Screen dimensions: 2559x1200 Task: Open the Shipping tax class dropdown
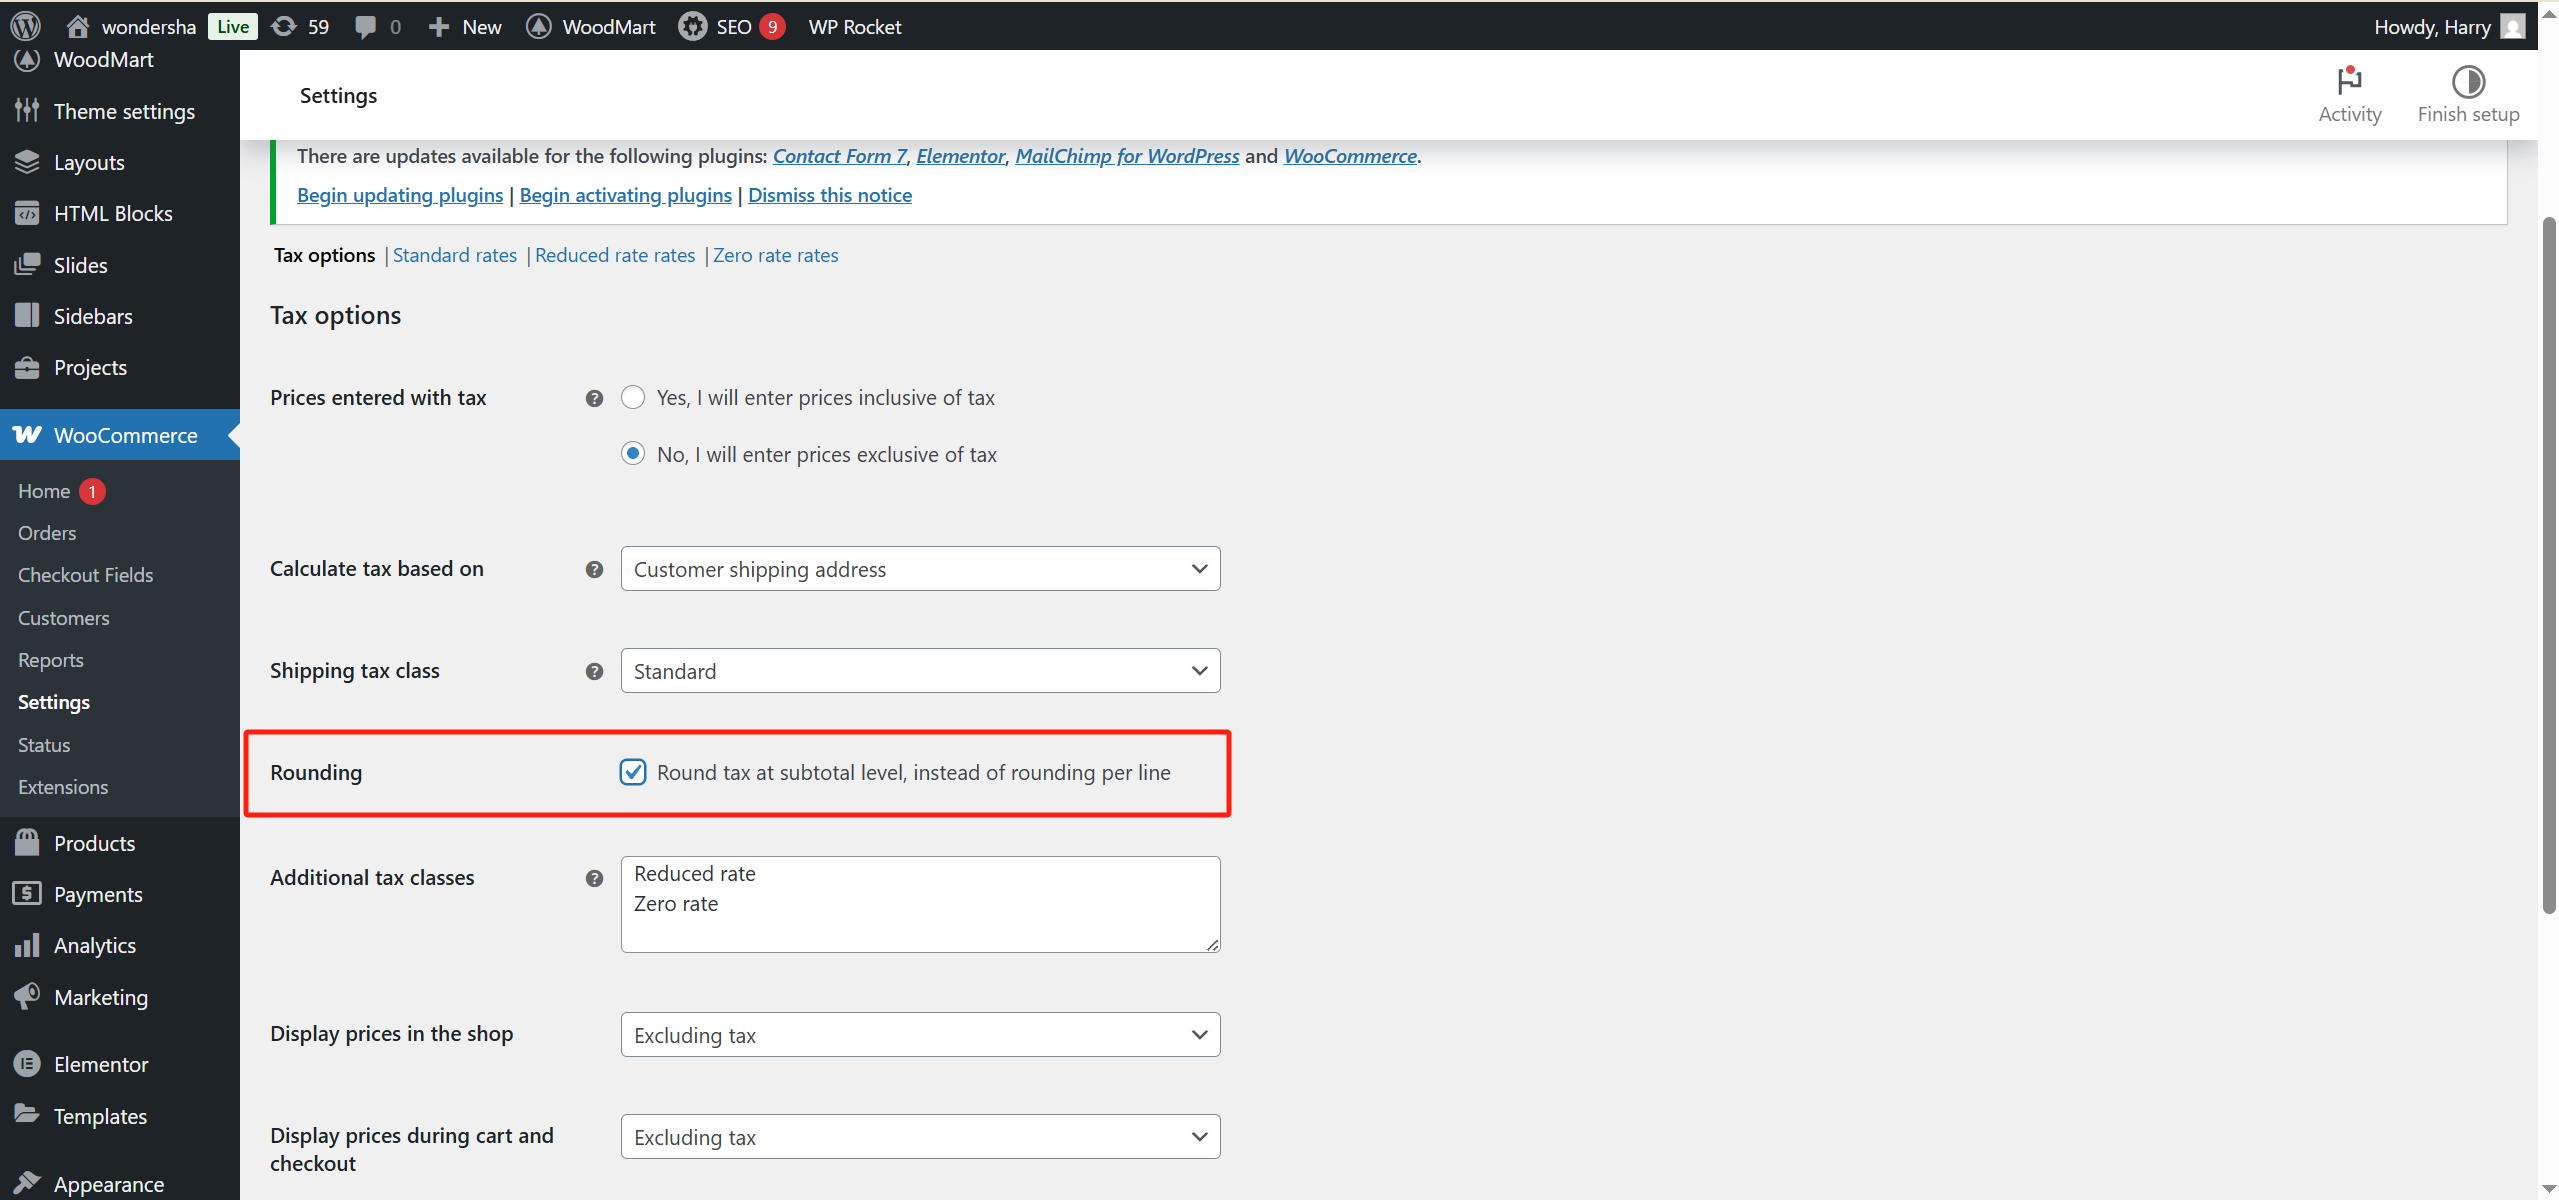coord(919,670)
